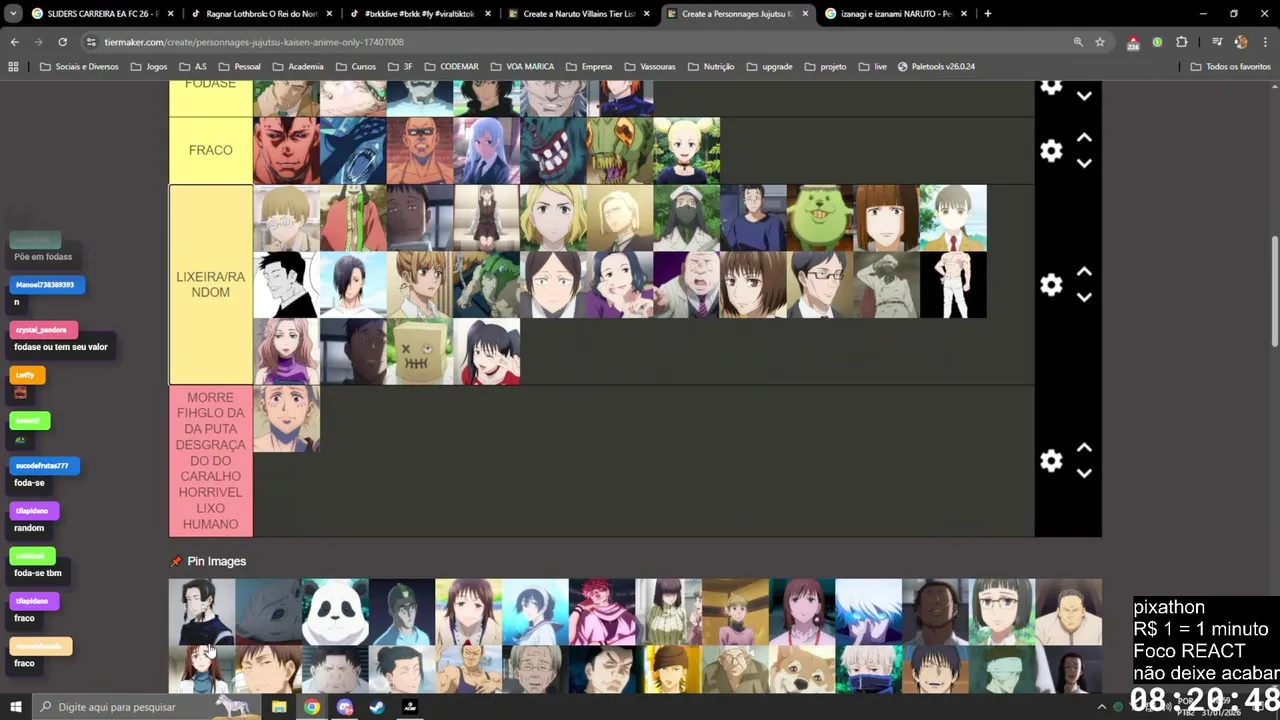
Task: Open settings gear for the pink MORRE tier
Action: coord(1051,461)
